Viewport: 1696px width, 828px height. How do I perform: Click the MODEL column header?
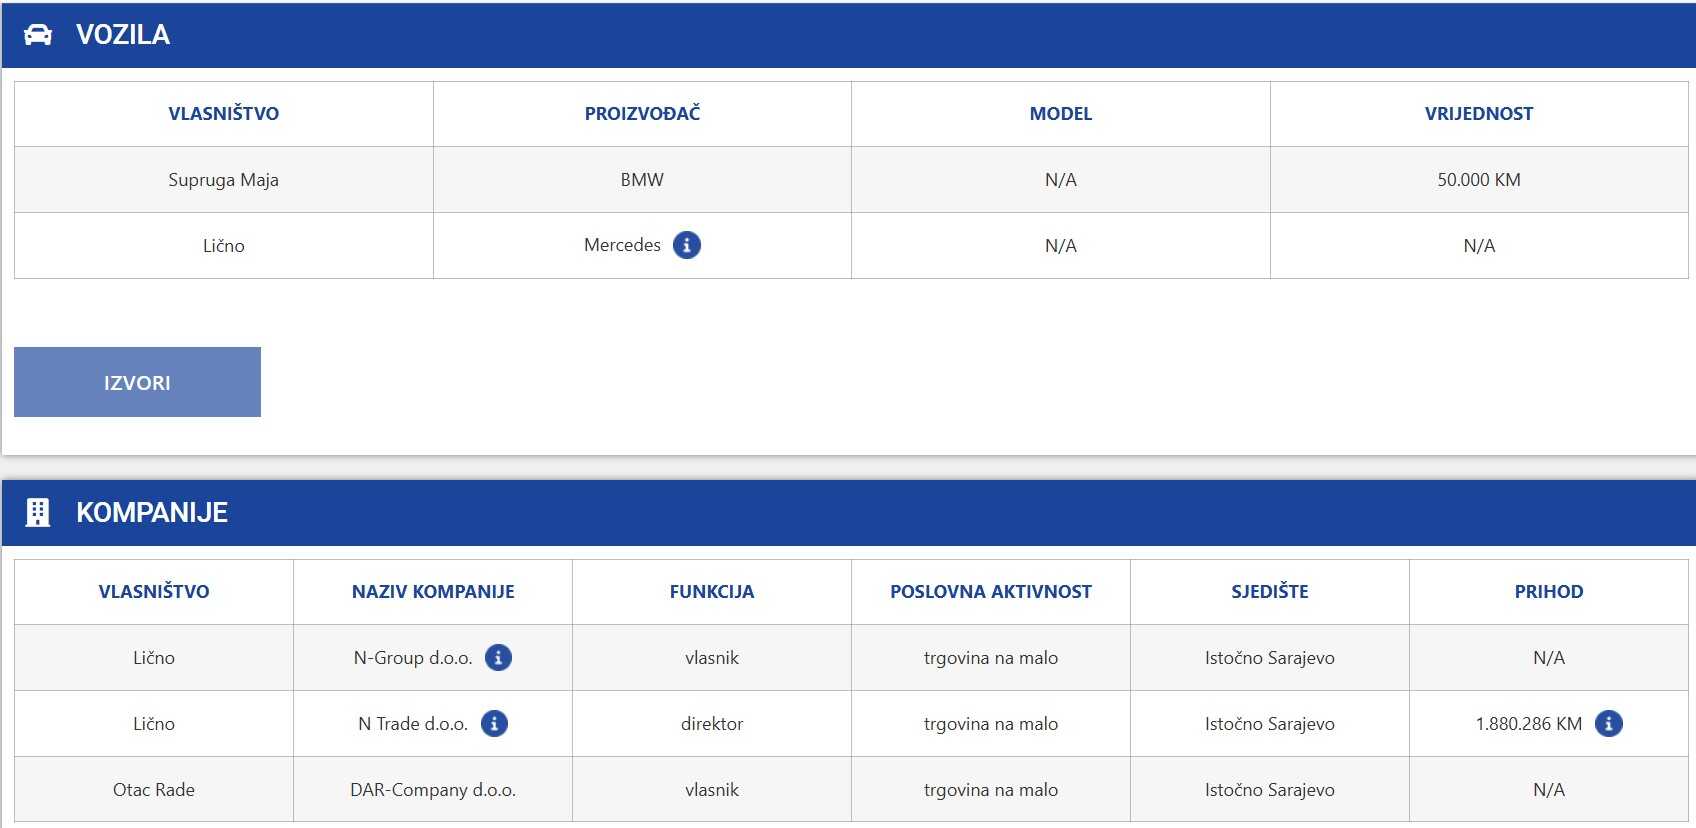coord(1060,114)
